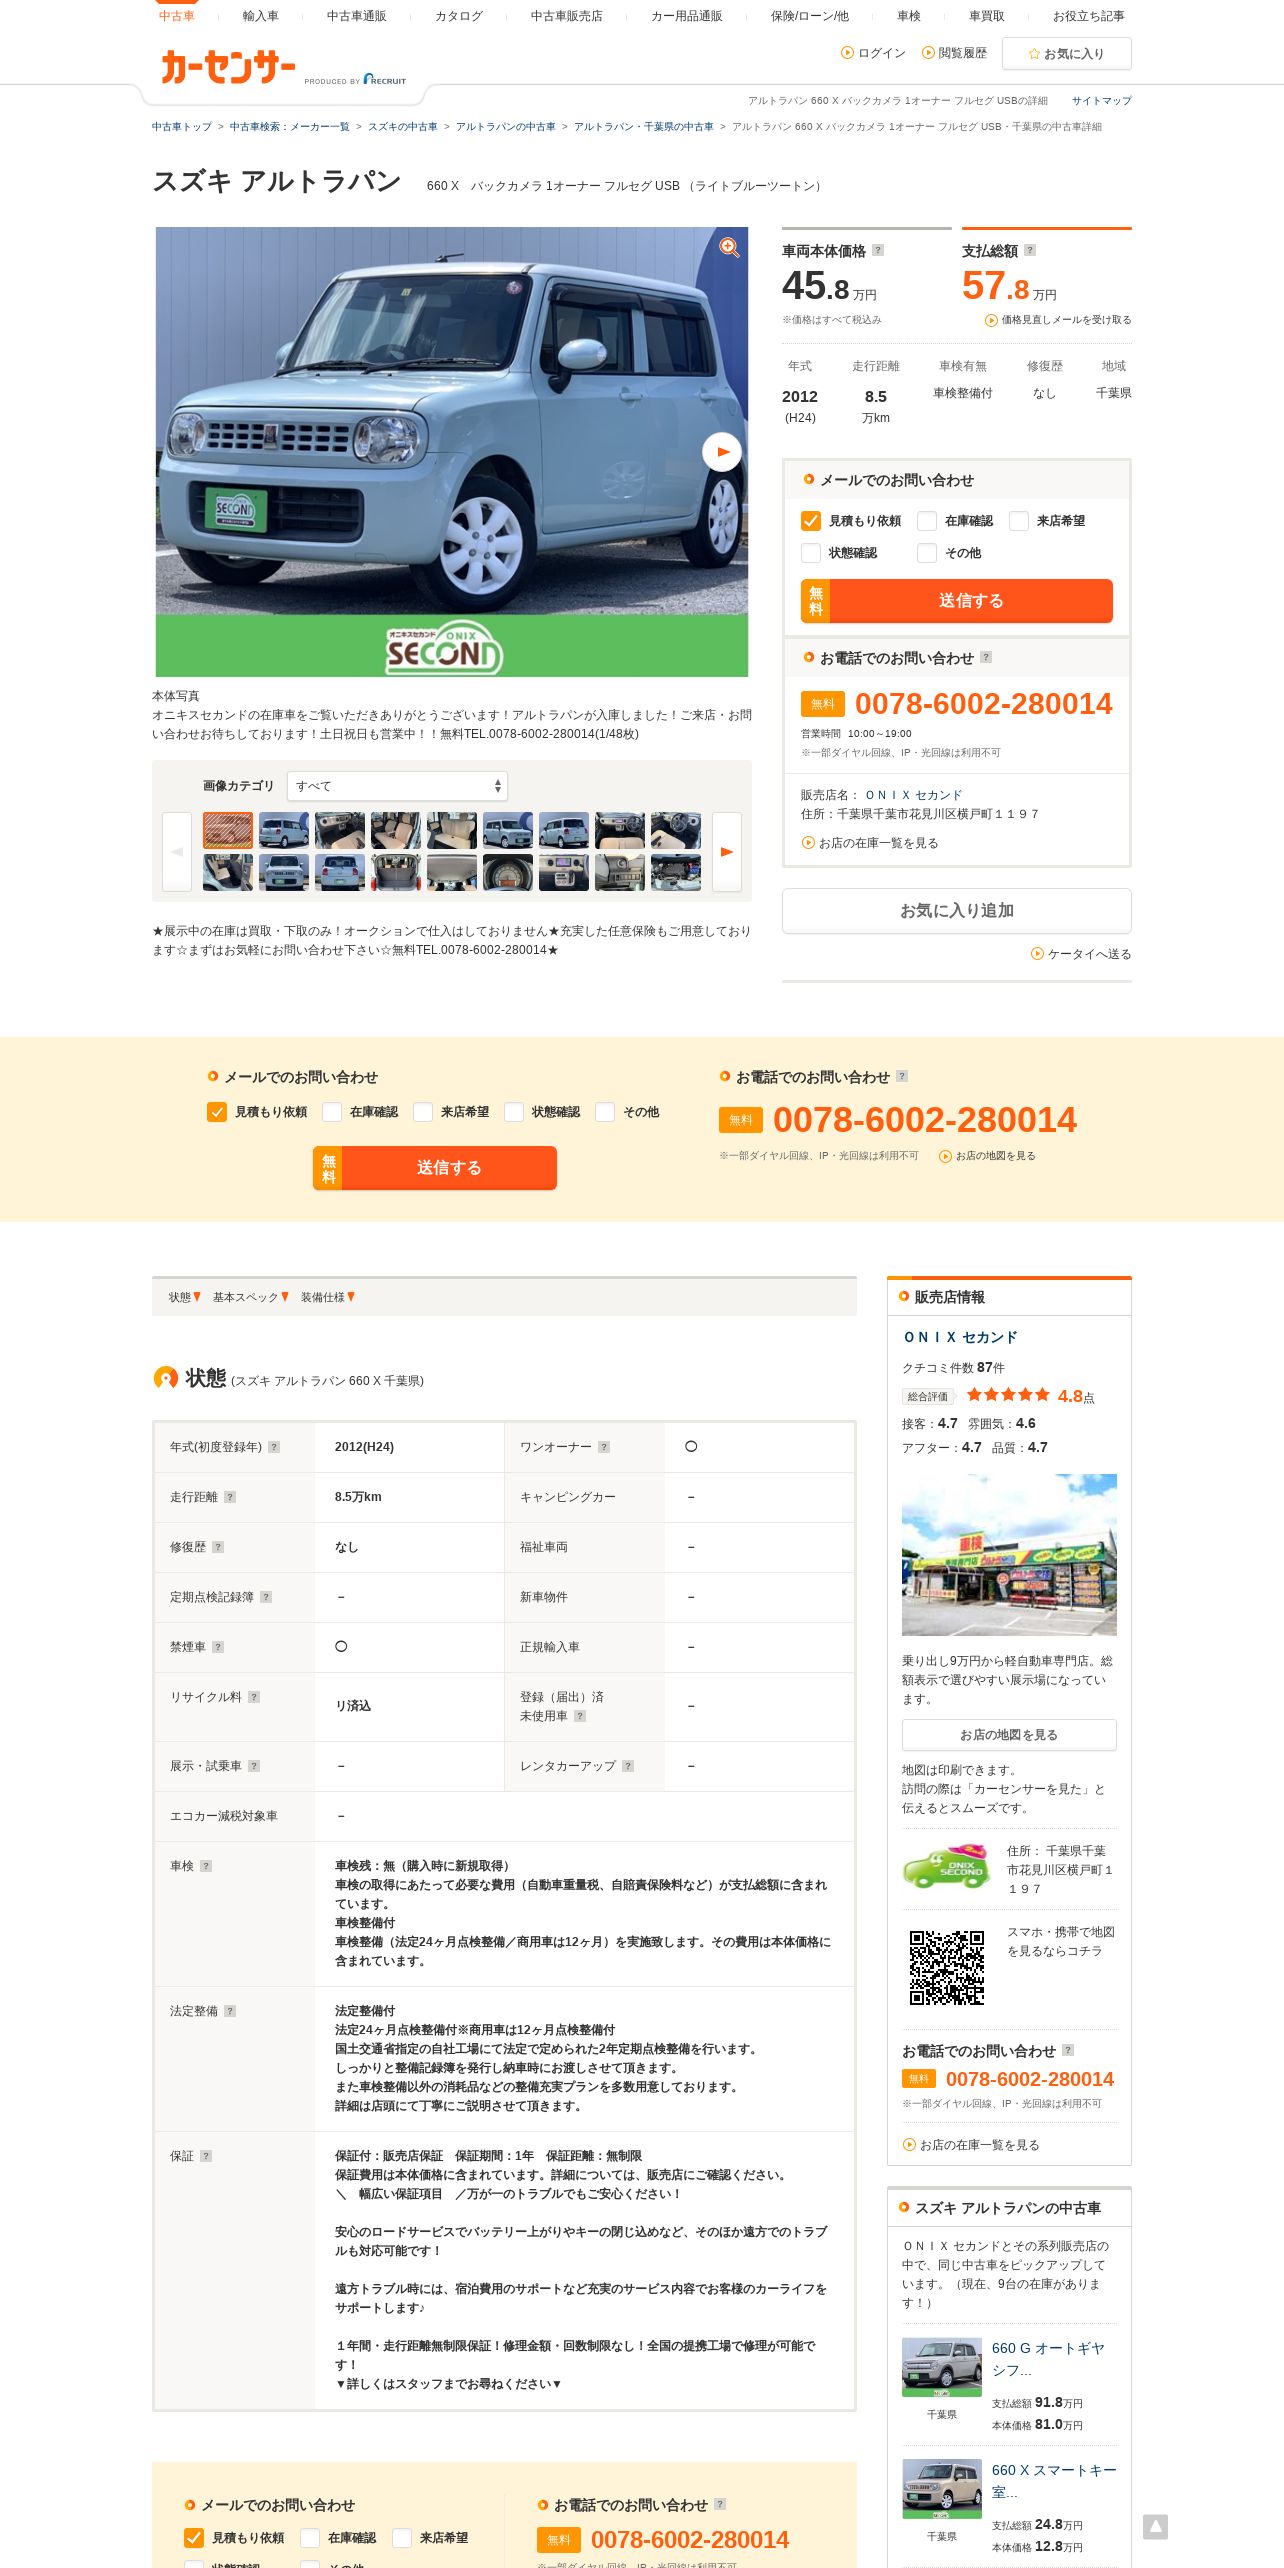The width and height of the screenshot is (1284, 2568).
Task: Click the QR code for shop map
Action: 947,1968
